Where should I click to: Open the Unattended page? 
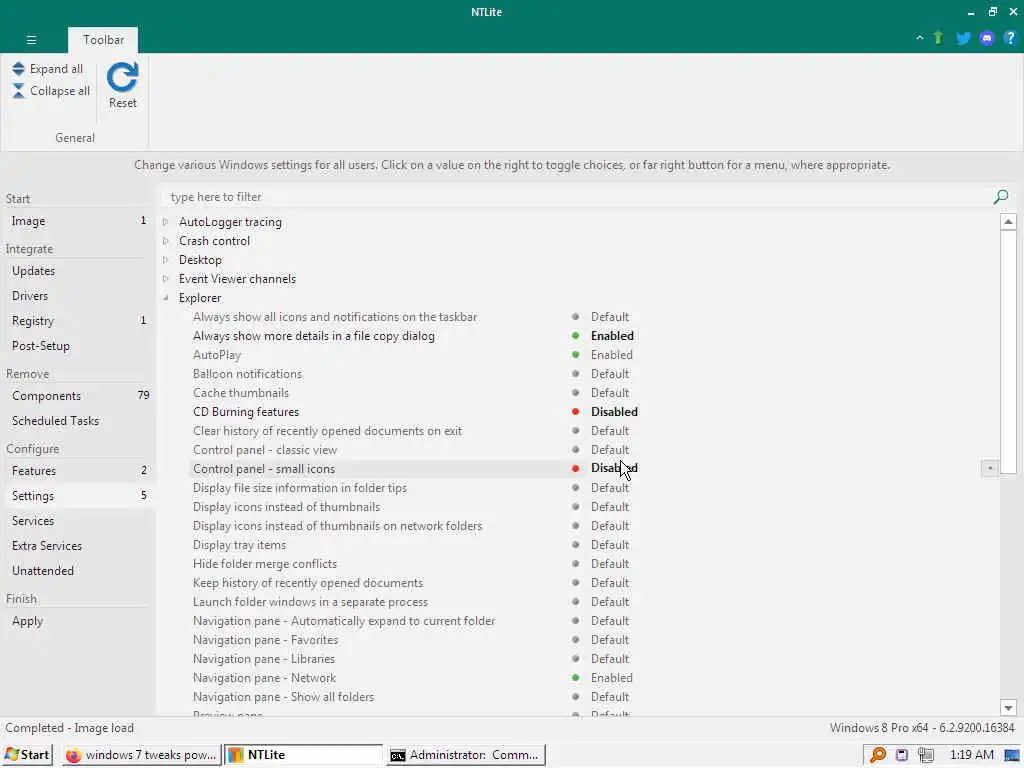78,571
